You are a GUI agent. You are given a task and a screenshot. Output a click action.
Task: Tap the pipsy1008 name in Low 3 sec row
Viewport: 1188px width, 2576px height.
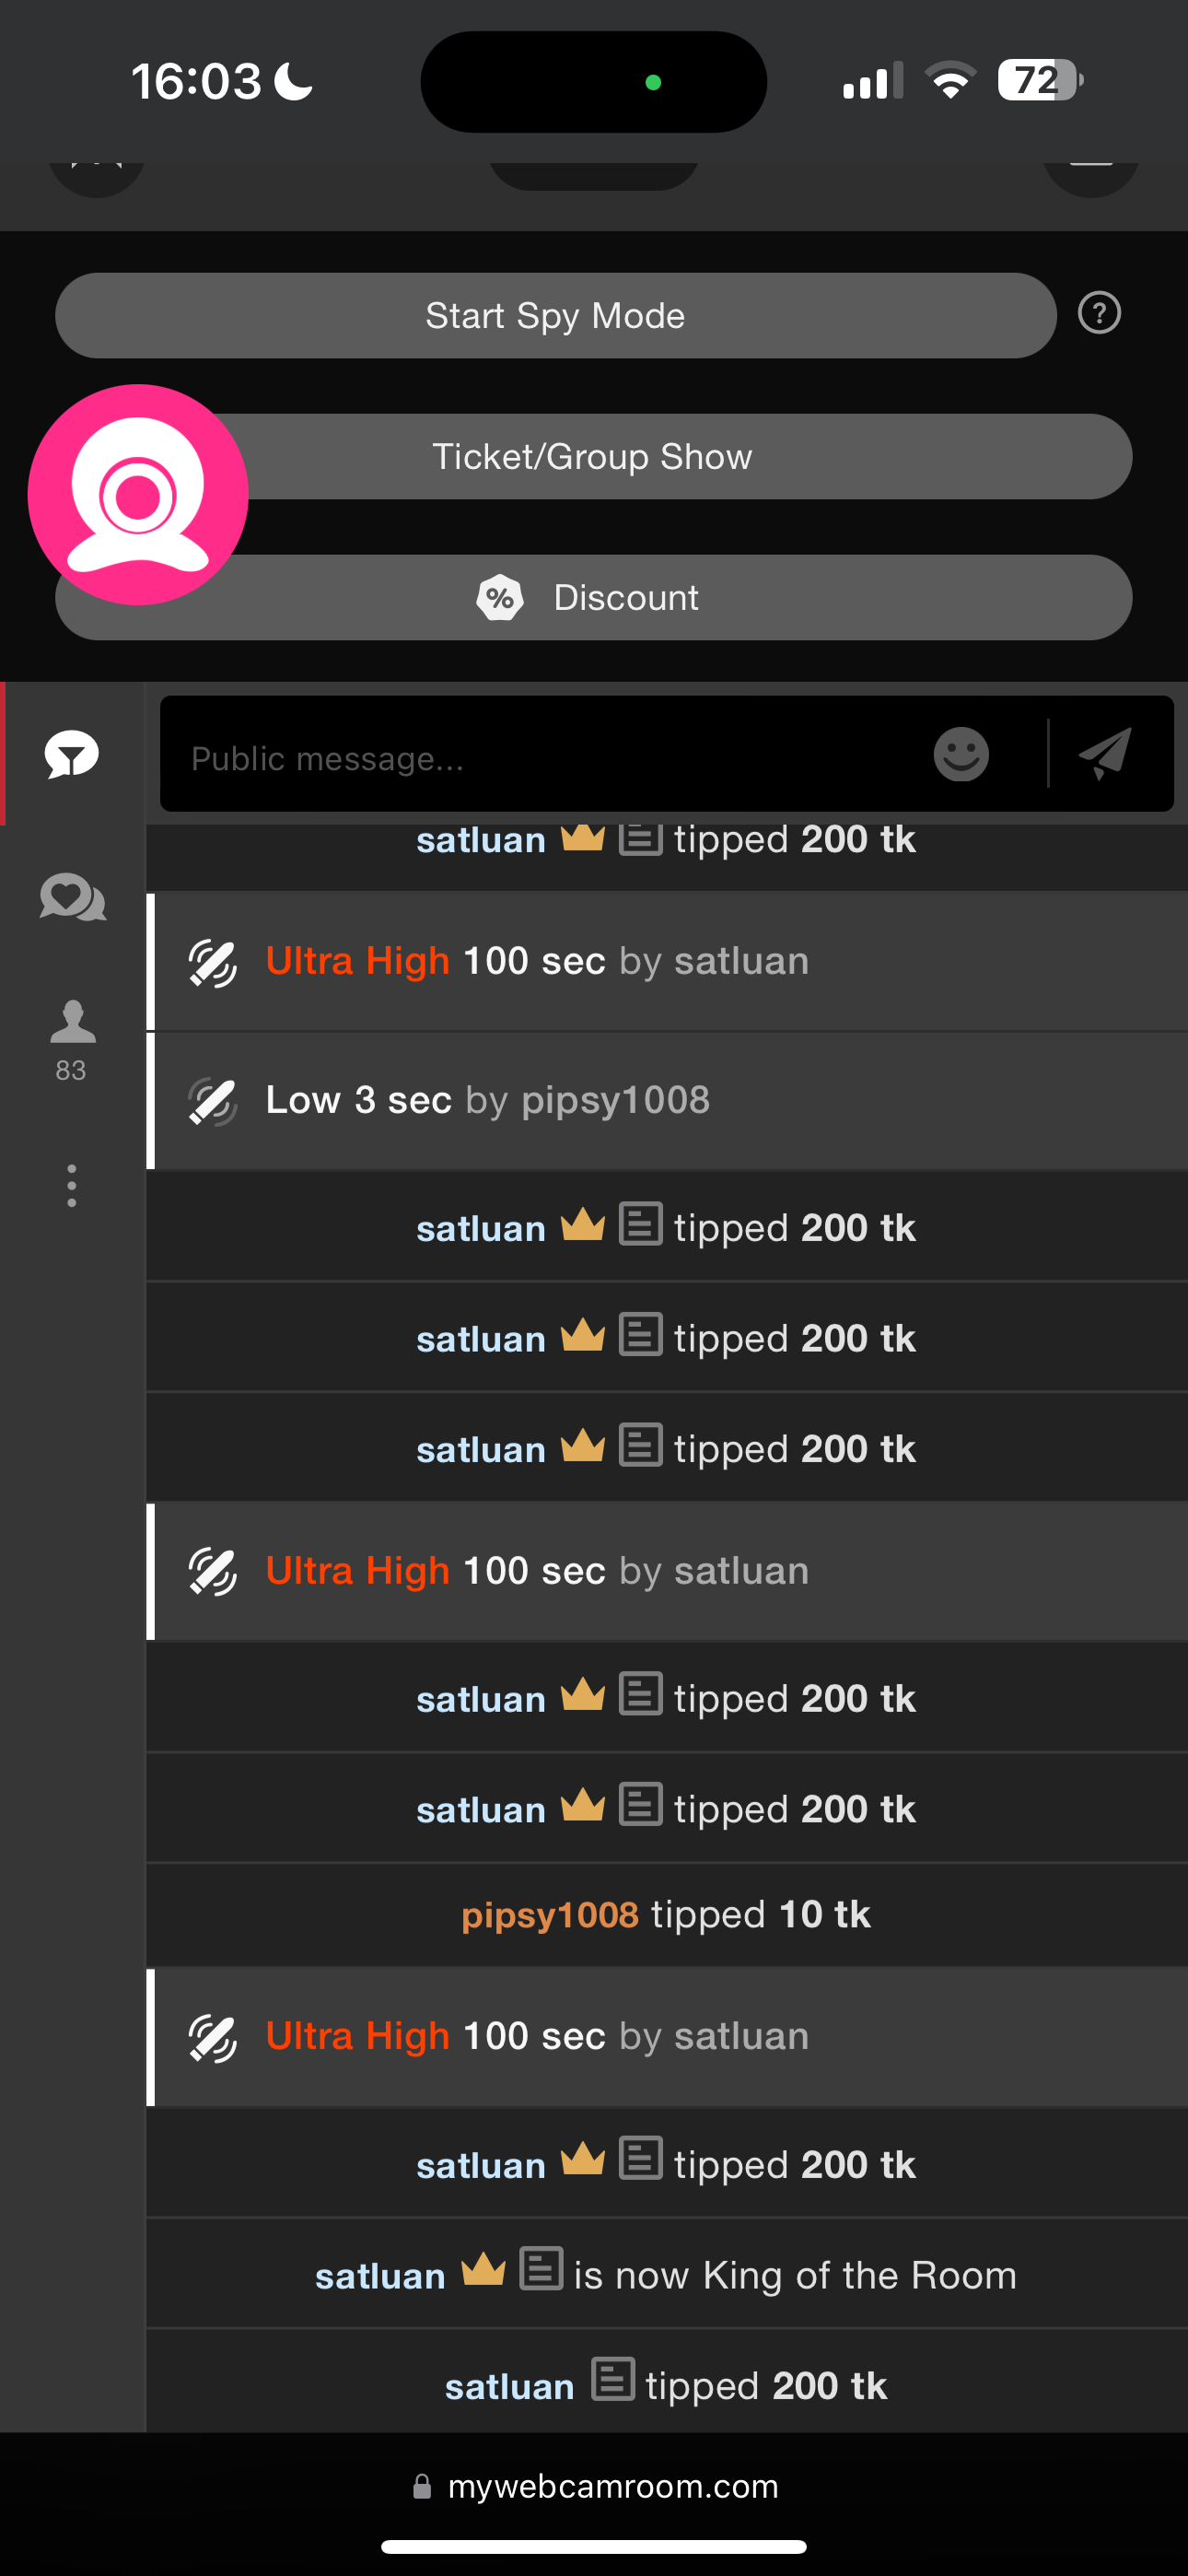coord(616,1100)
